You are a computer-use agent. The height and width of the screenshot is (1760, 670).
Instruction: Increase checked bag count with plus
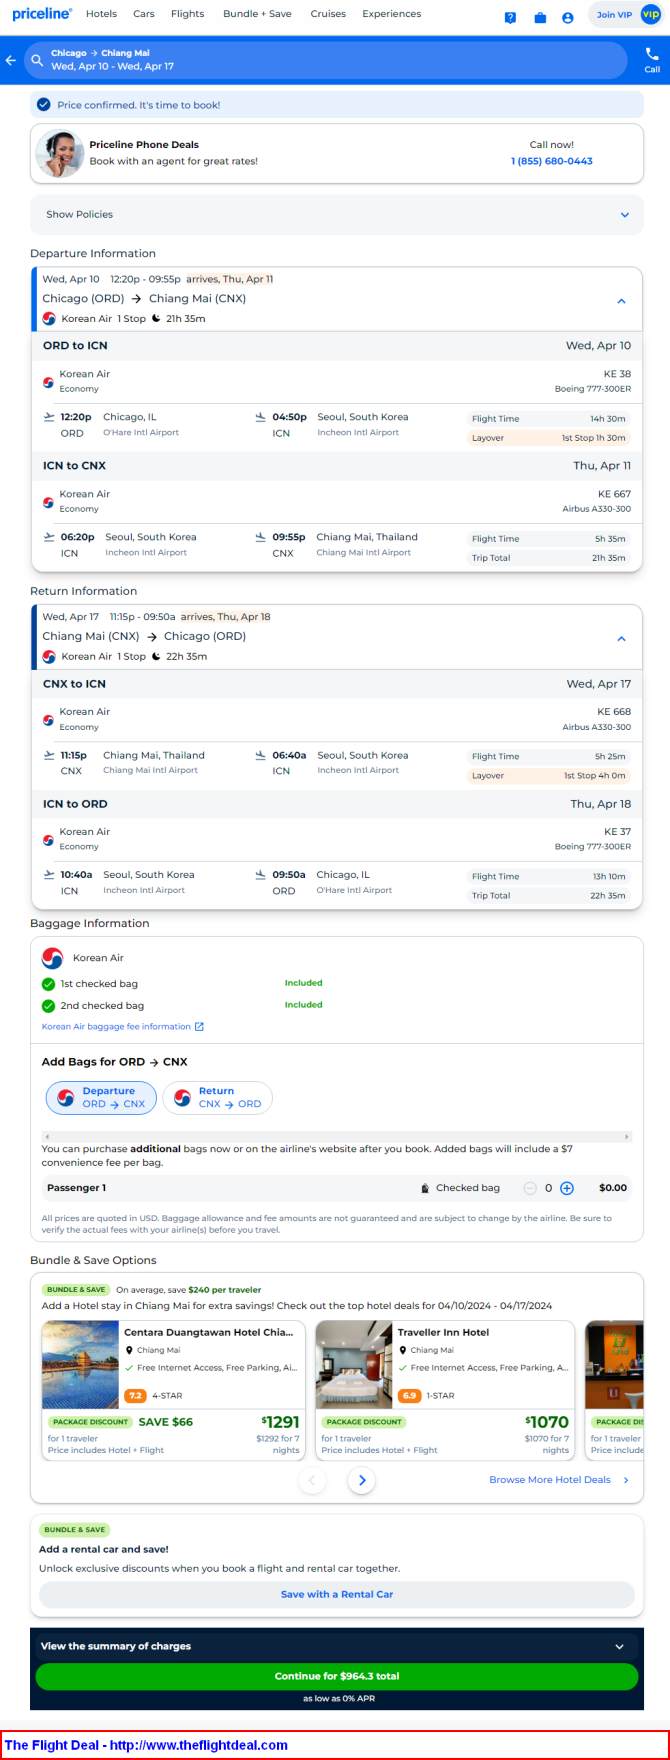coord(567,1188)
